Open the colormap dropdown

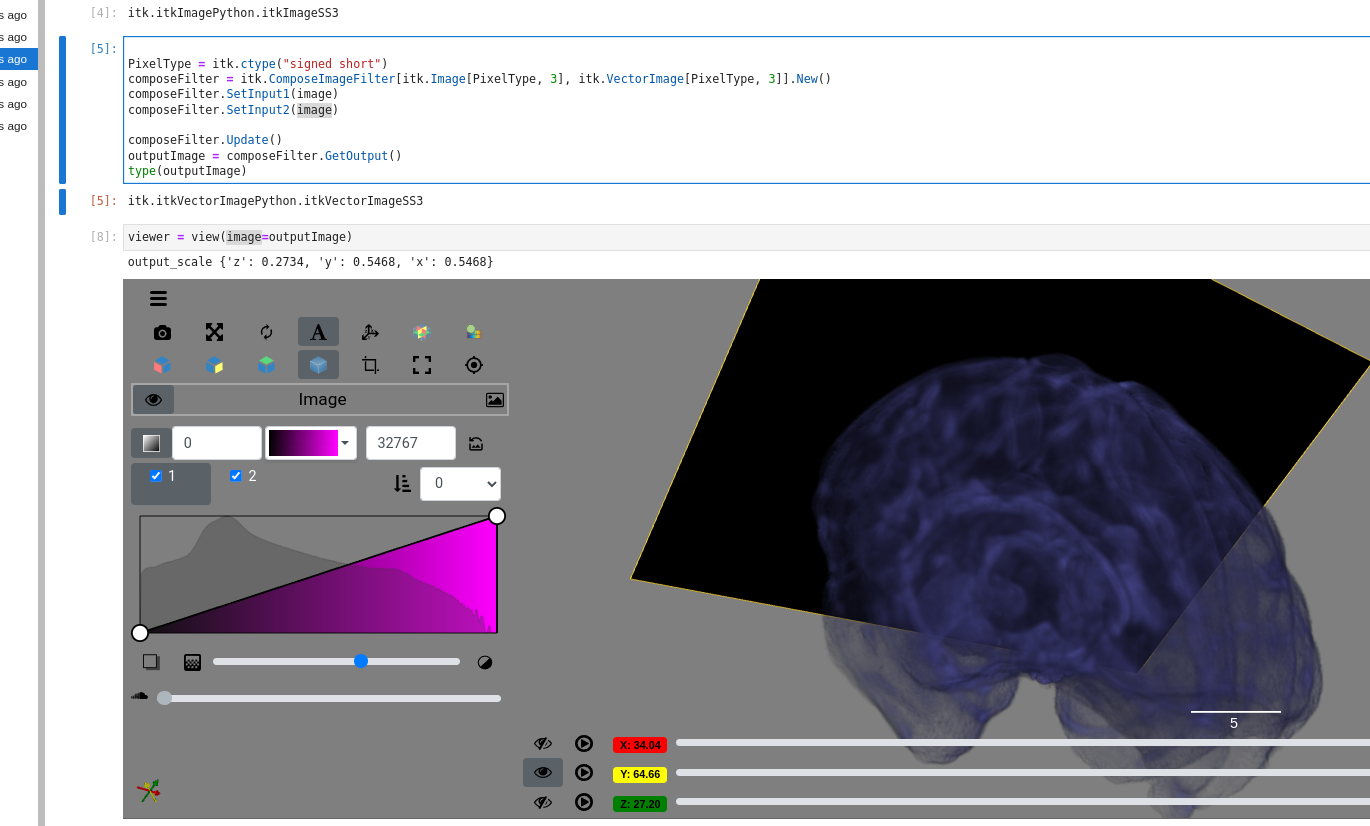point(345,443)
